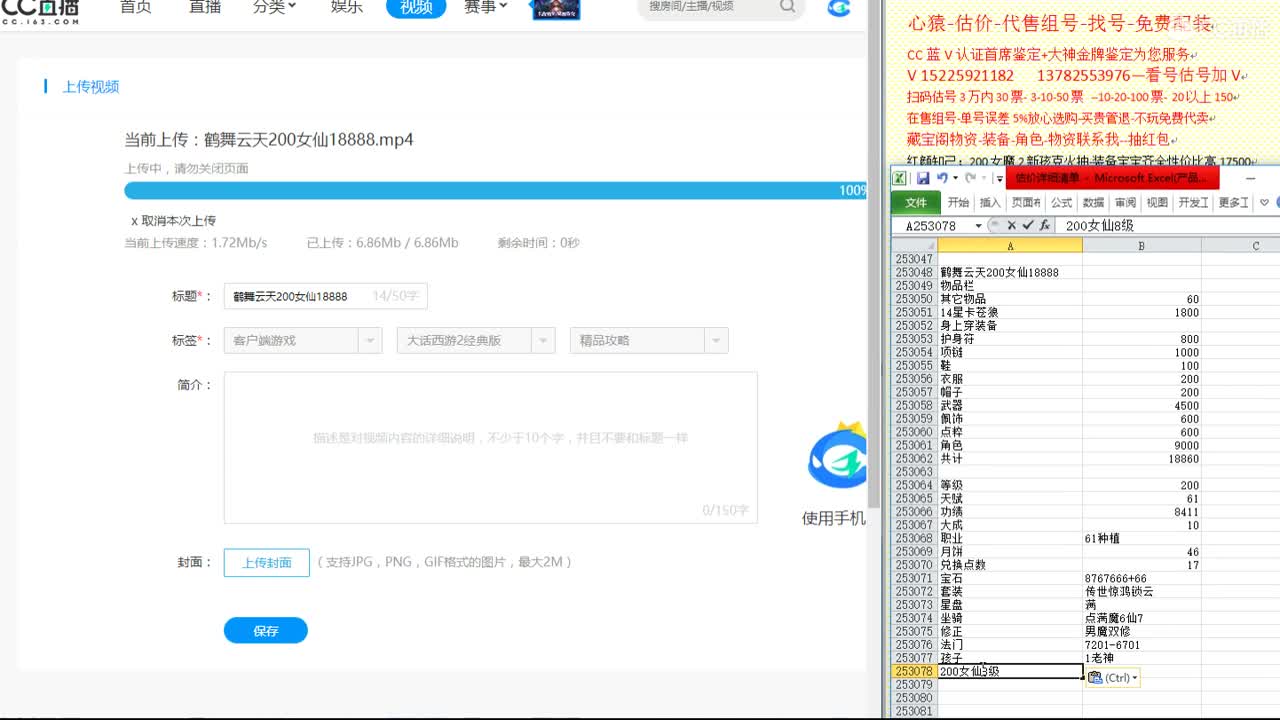Click the 标题 title input field
The height and width of the screenshot is (720, 1280).
click(326, 296)
